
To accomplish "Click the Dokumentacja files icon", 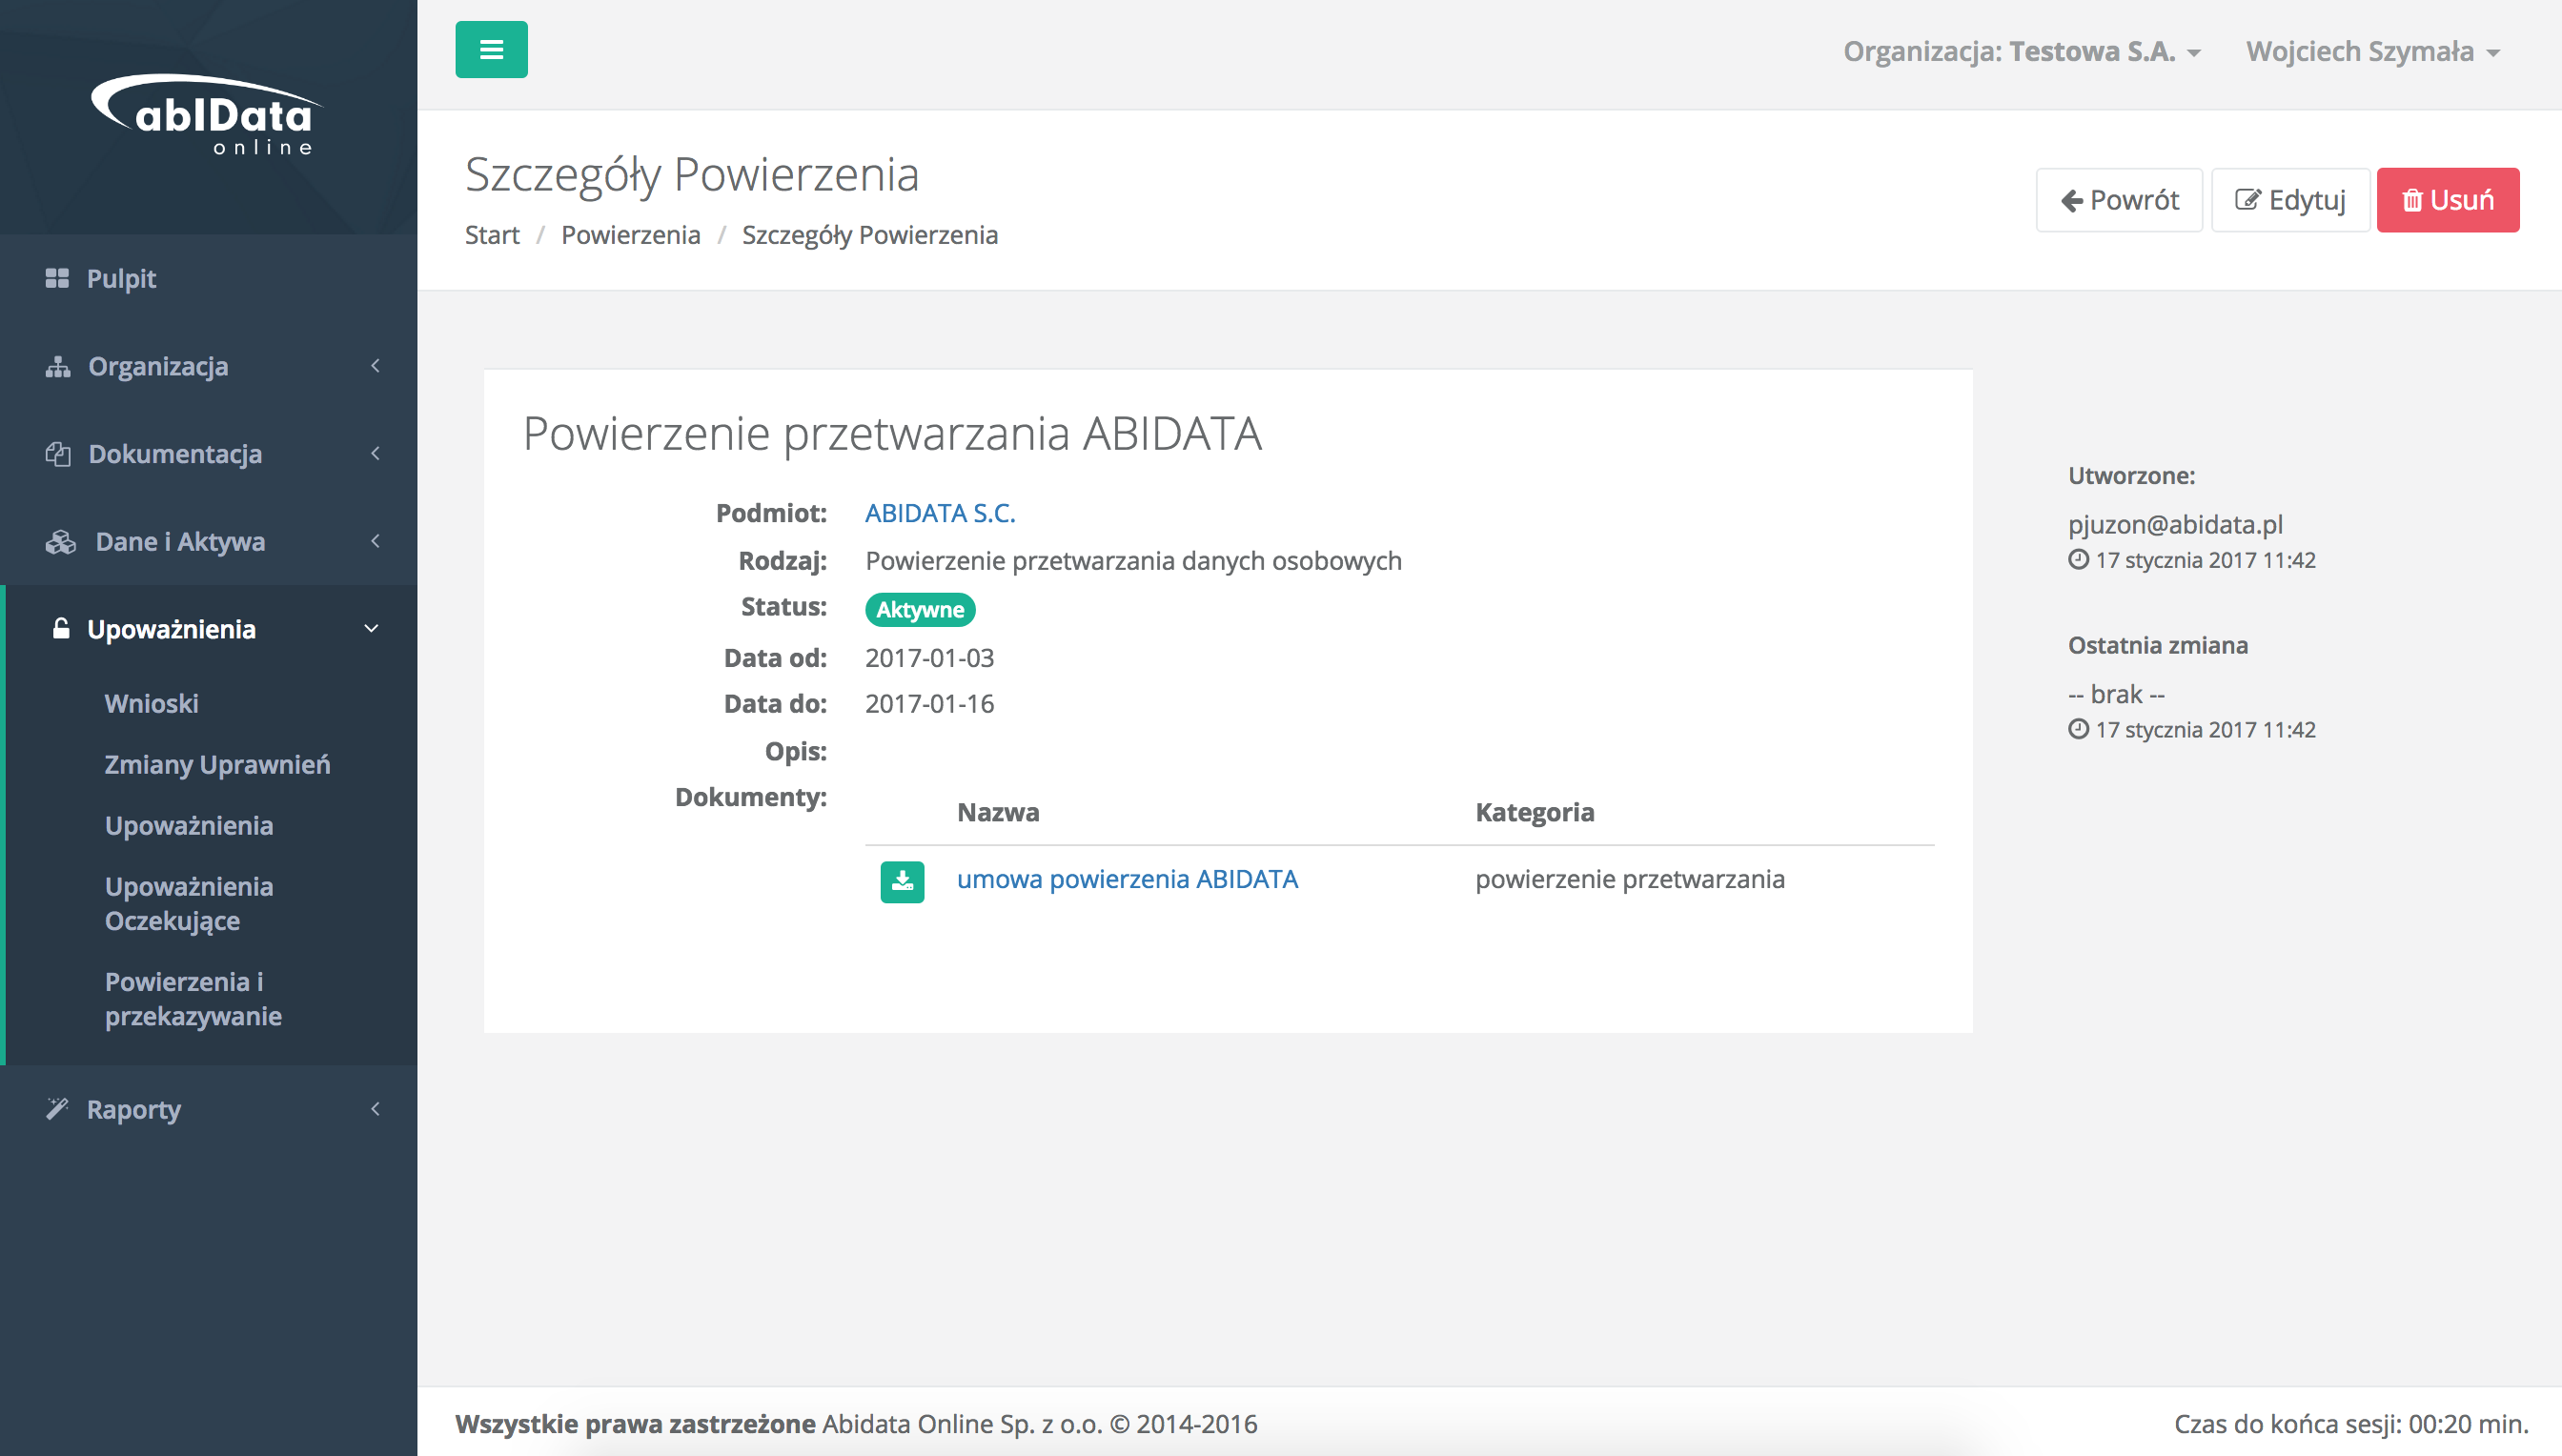I will pos(58,454).
